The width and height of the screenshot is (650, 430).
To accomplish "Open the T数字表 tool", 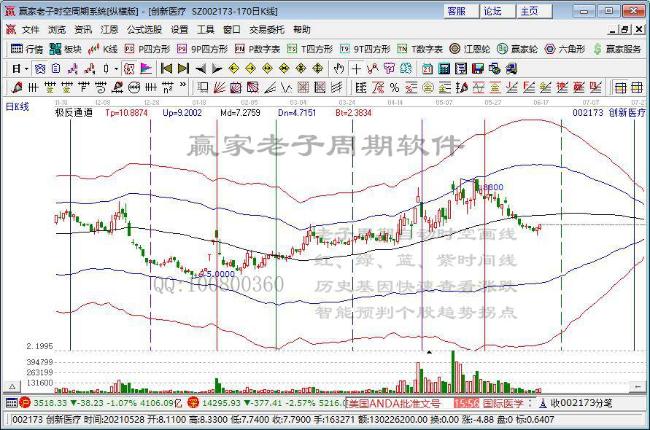I will (420, 49).
